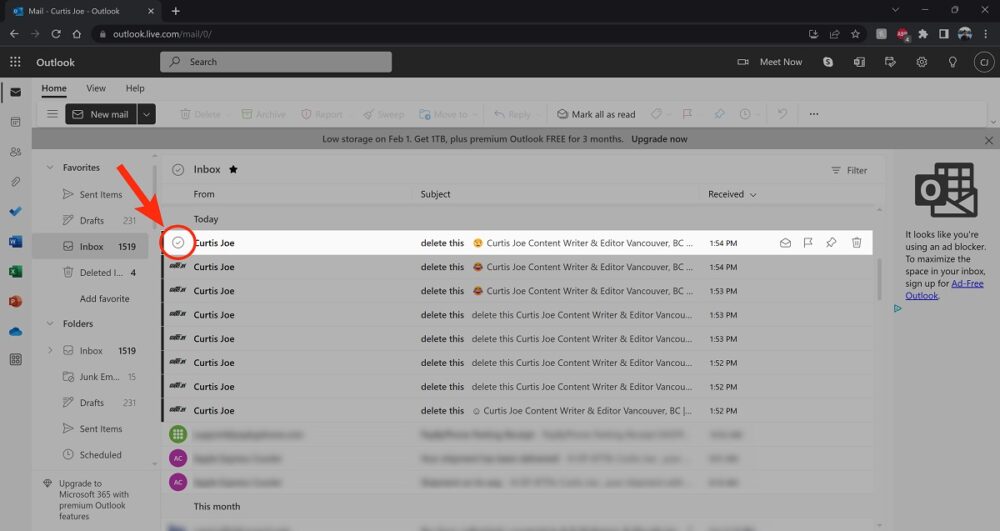This screenshot has width=1000, height=531.
Task: Click Mark all as read
Action: tap(596, 114)
